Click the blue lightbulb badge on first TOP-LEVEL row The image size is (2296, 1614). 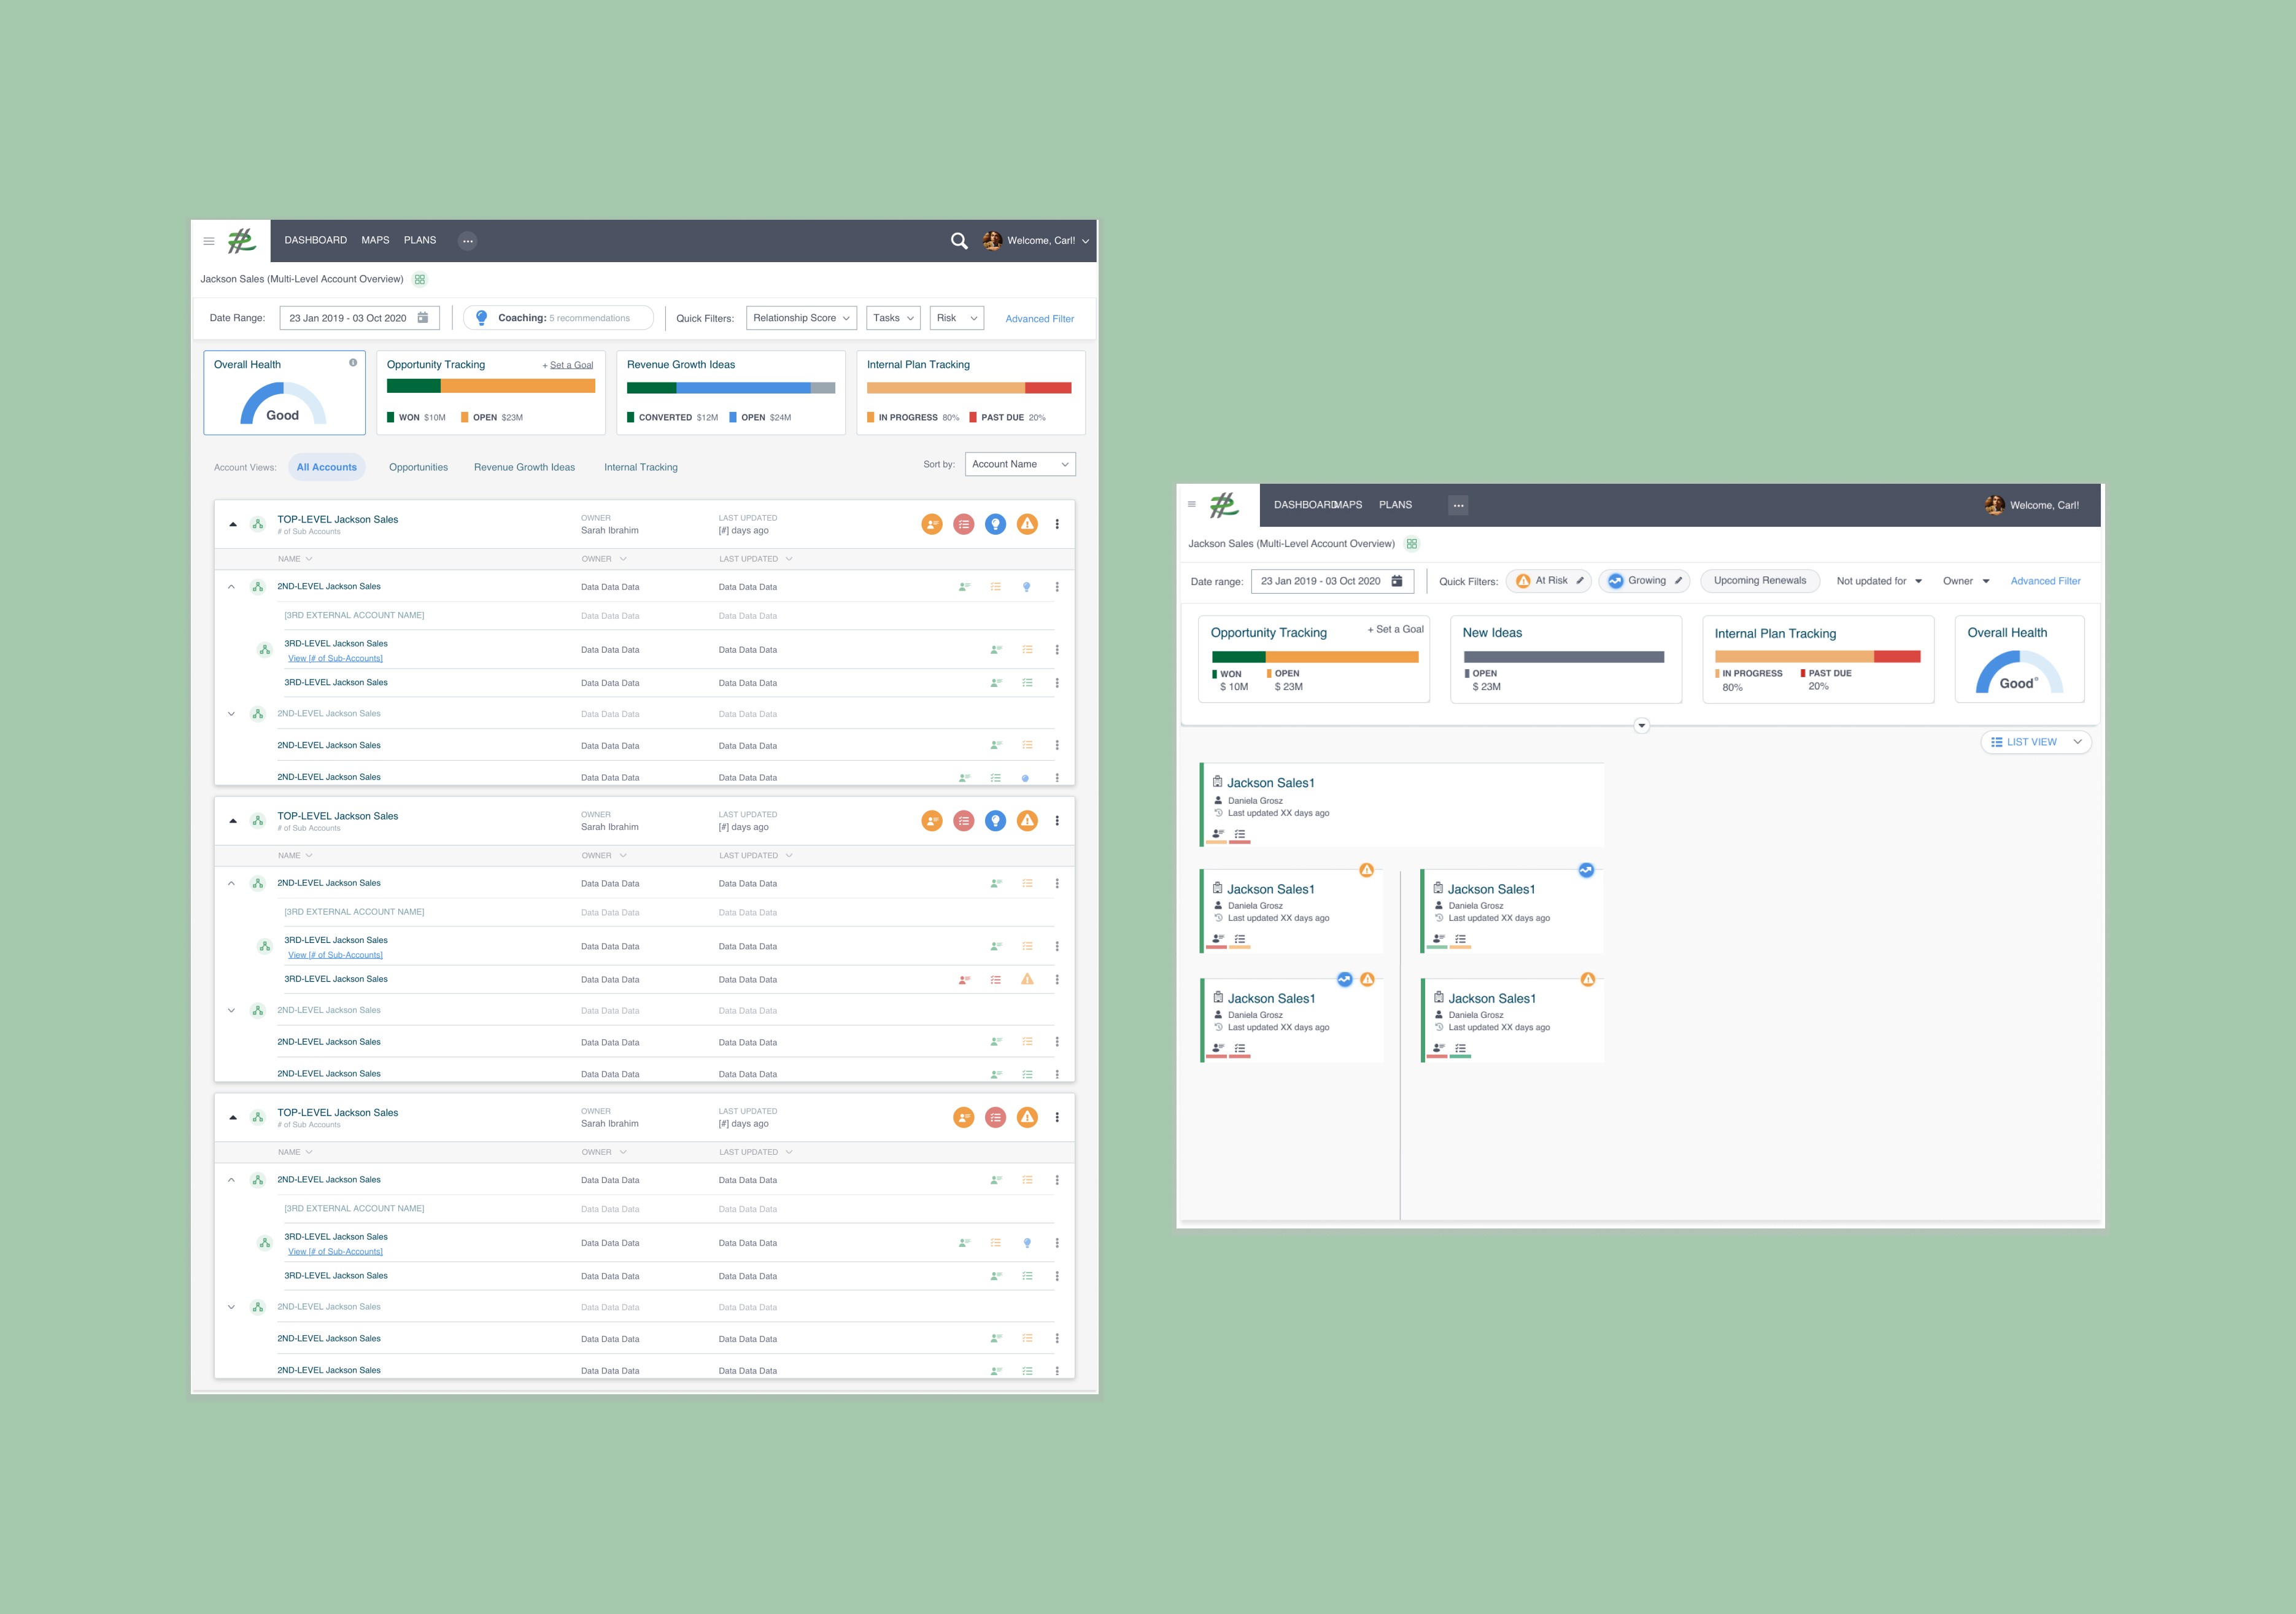click(x=995, y=524)
